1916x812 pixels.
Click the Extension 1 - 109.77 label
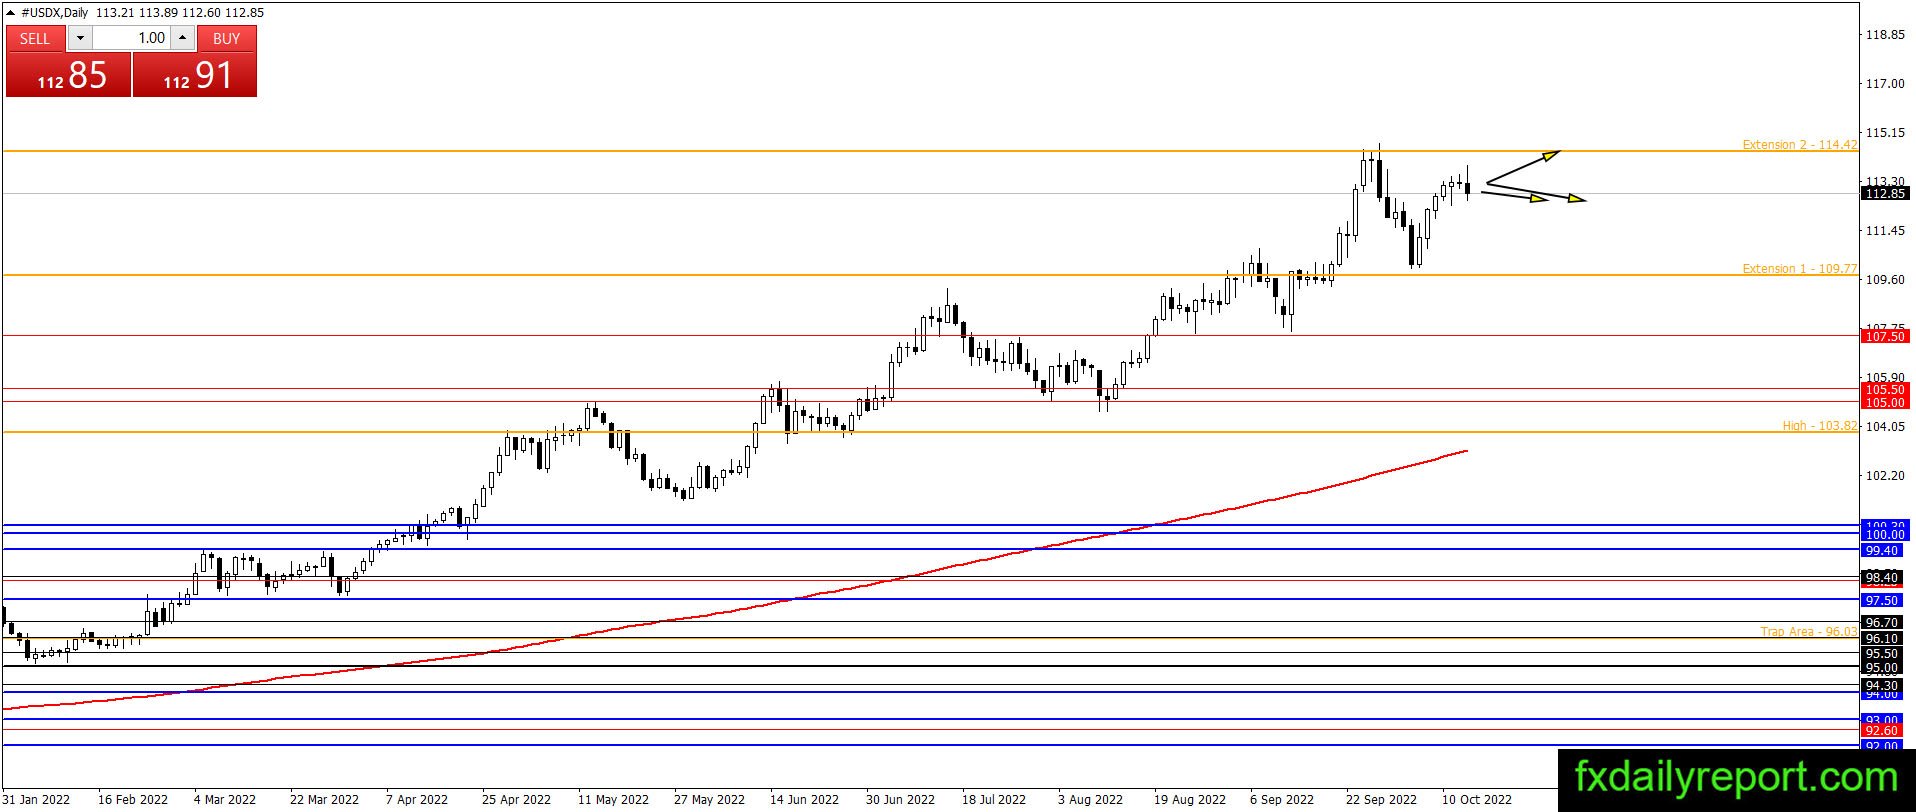pos(1799,269)
